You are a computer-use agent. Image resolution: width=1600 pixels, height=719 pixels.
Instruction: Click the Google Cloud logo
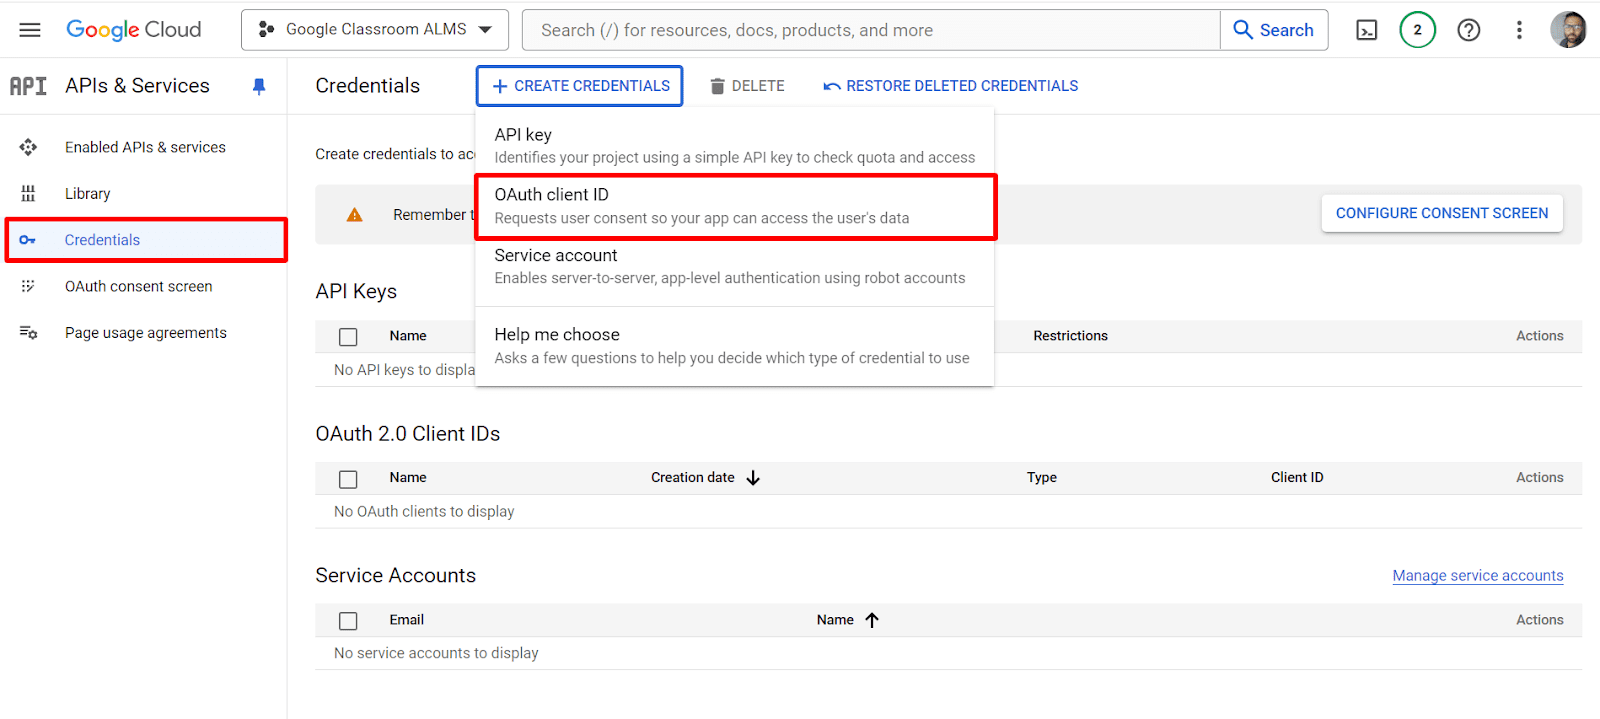pos(134,30)
